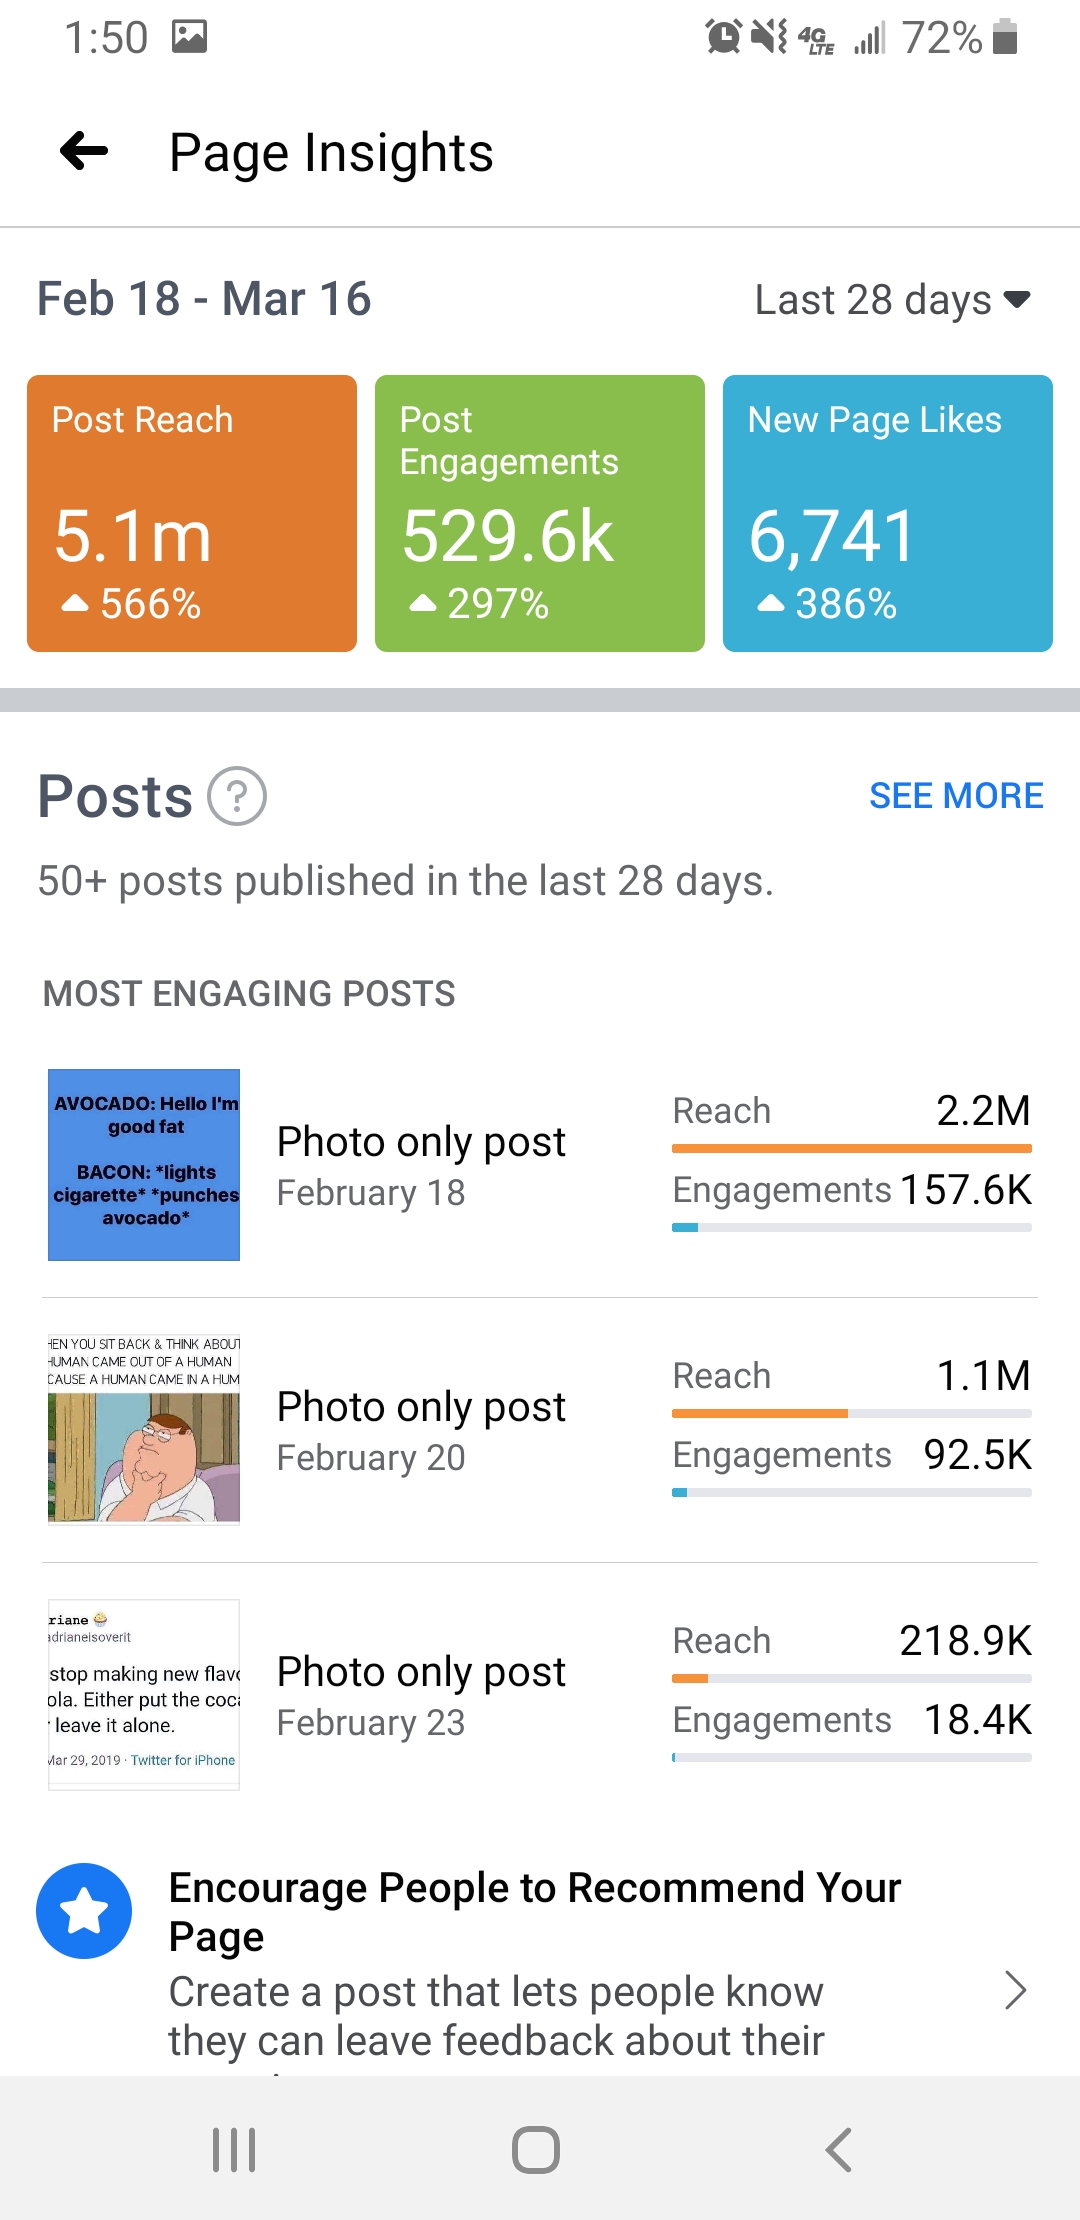Viewport: 1080px width, 2220px height.
Task: Open the New Page Likes card
Action: point(888,513)
